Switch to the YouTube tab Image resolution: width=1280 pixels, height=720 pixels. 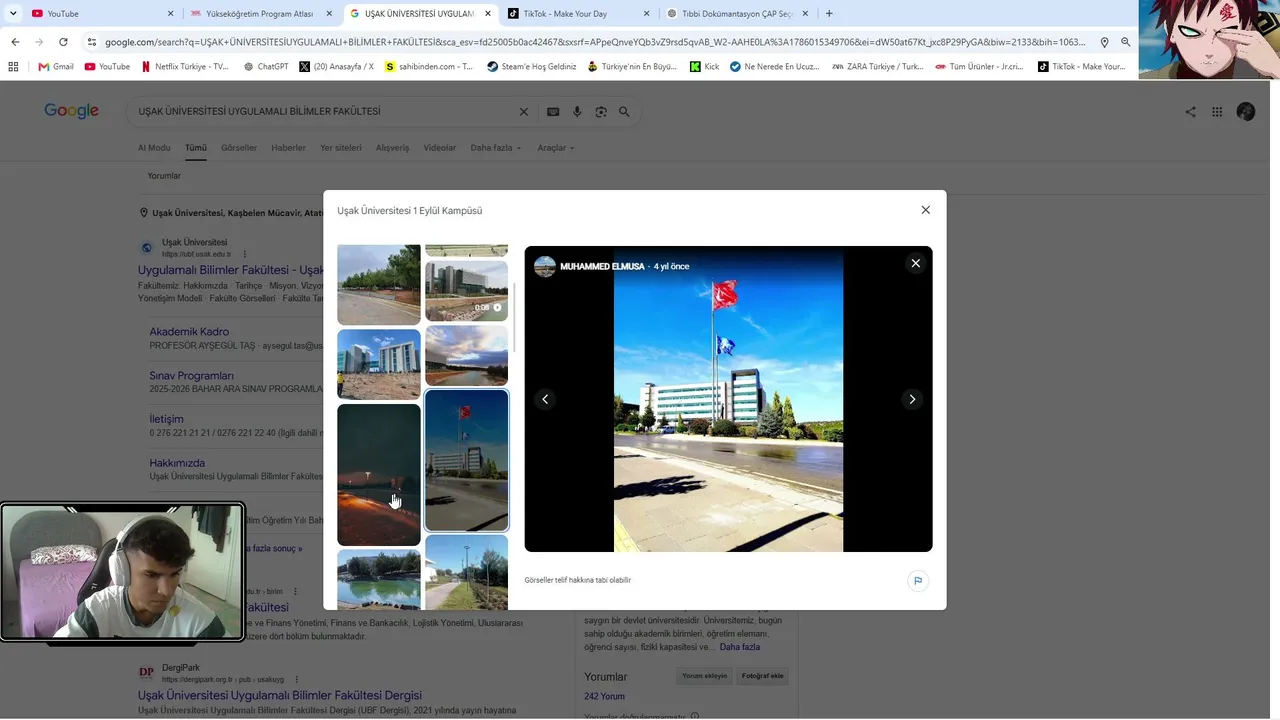(102, 14)
